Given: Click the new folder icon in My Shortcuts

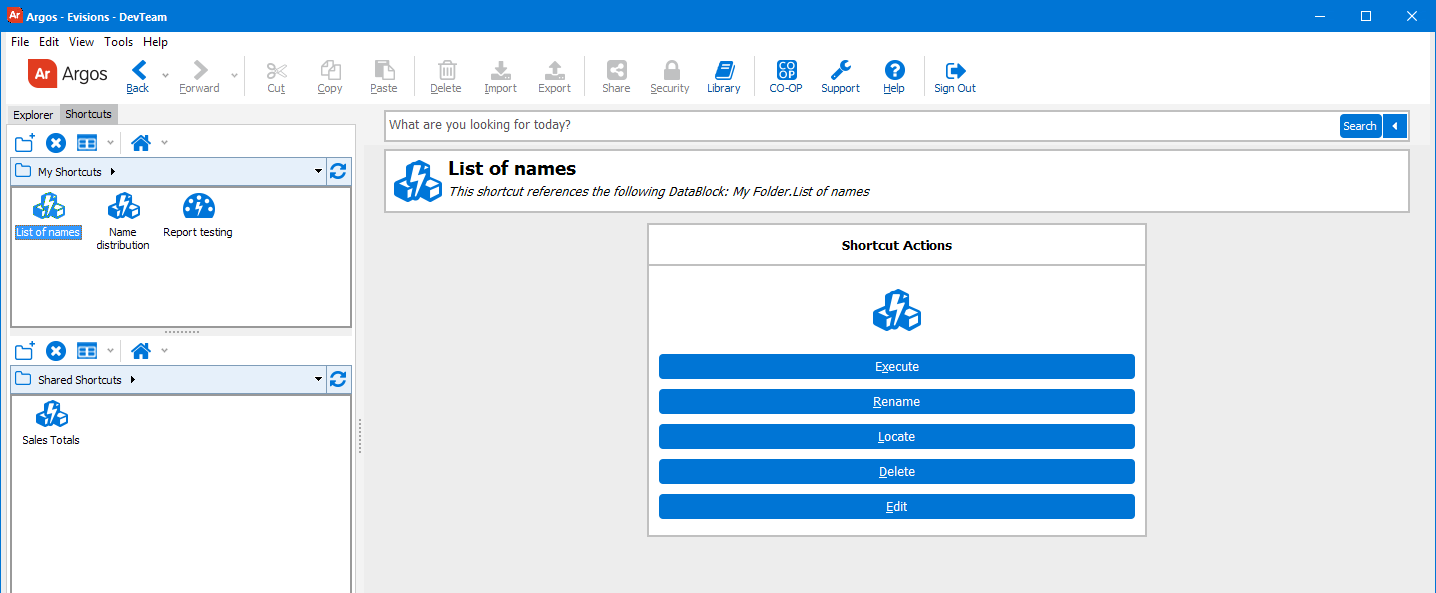Looking at the screenshot, I should point(25,143).
